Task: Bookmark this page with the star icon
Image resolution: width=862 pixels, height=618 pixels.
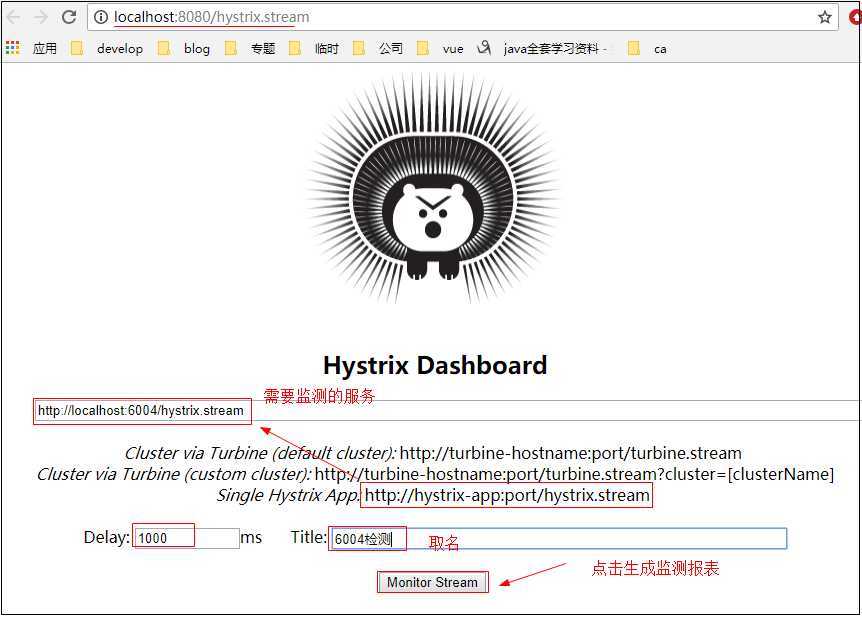Action: 824,18
